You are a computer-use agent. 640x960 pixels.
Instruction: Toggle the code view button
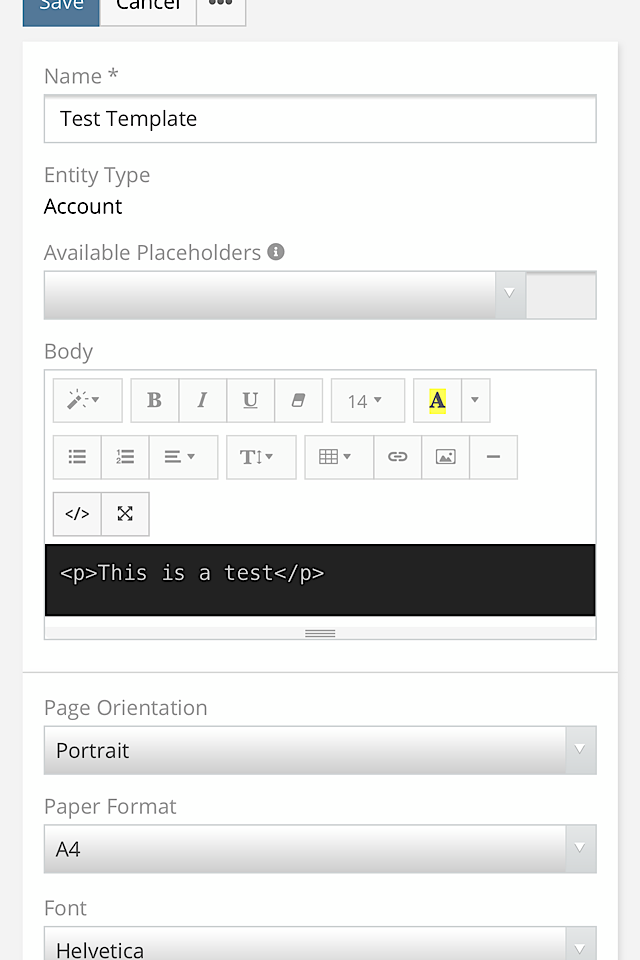pyautogui.click(x=77, y=514)
